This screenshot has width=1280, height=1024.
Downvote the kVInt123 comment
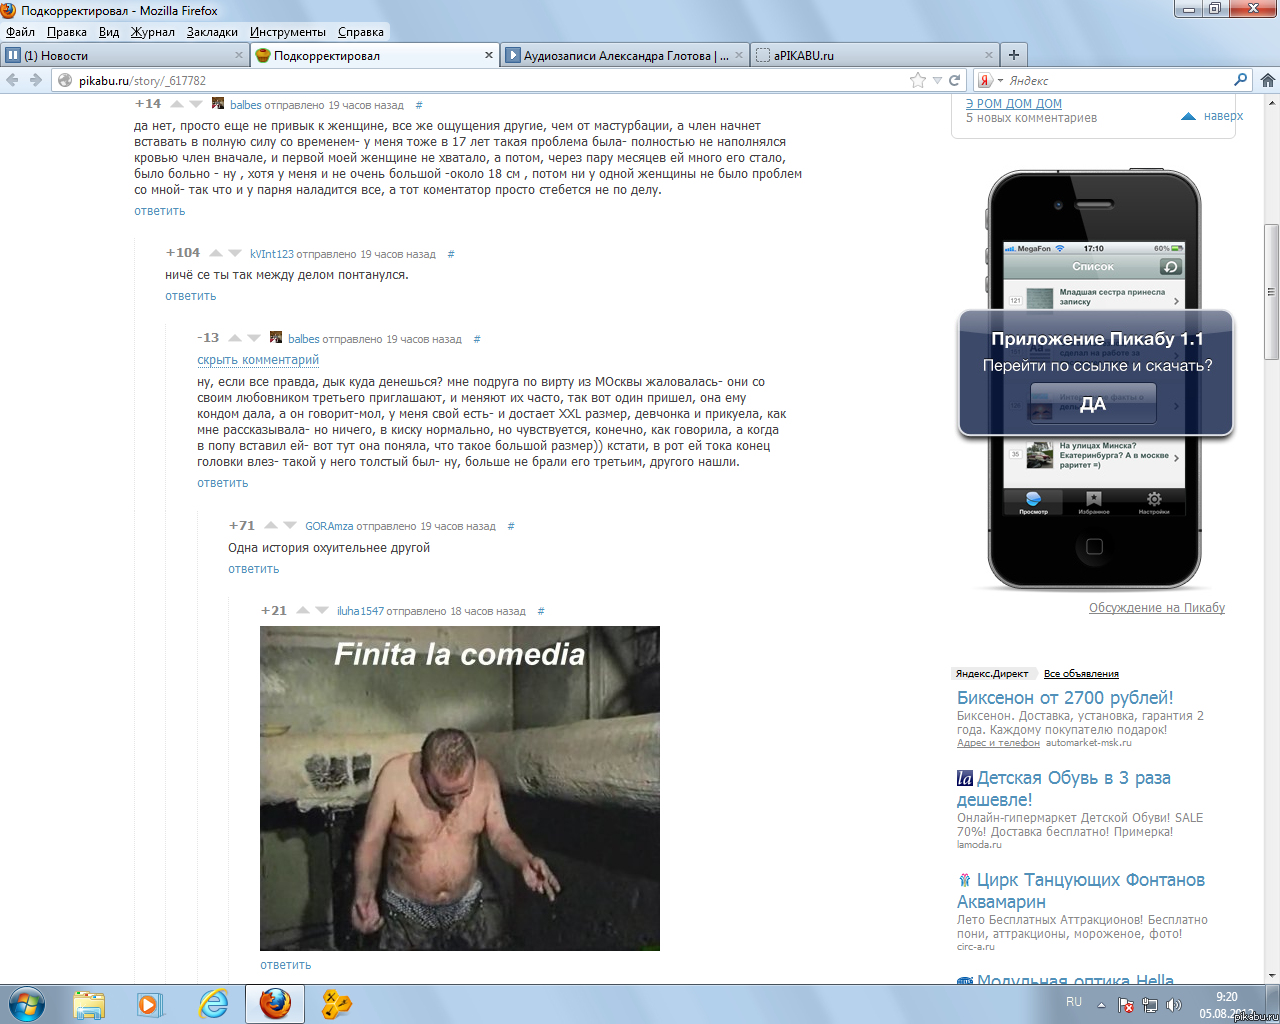click(235, 253)
